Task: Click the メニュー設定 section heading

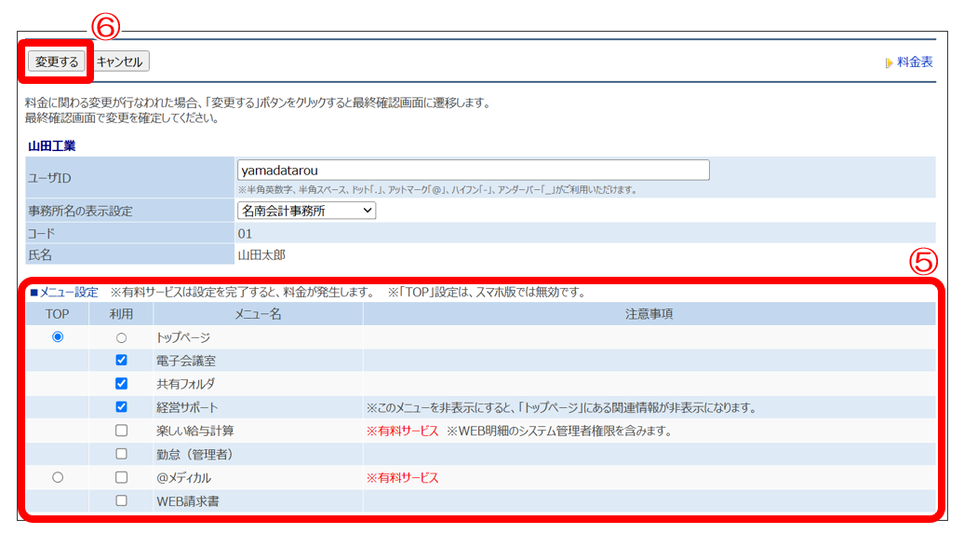Action: pos(64,293)
